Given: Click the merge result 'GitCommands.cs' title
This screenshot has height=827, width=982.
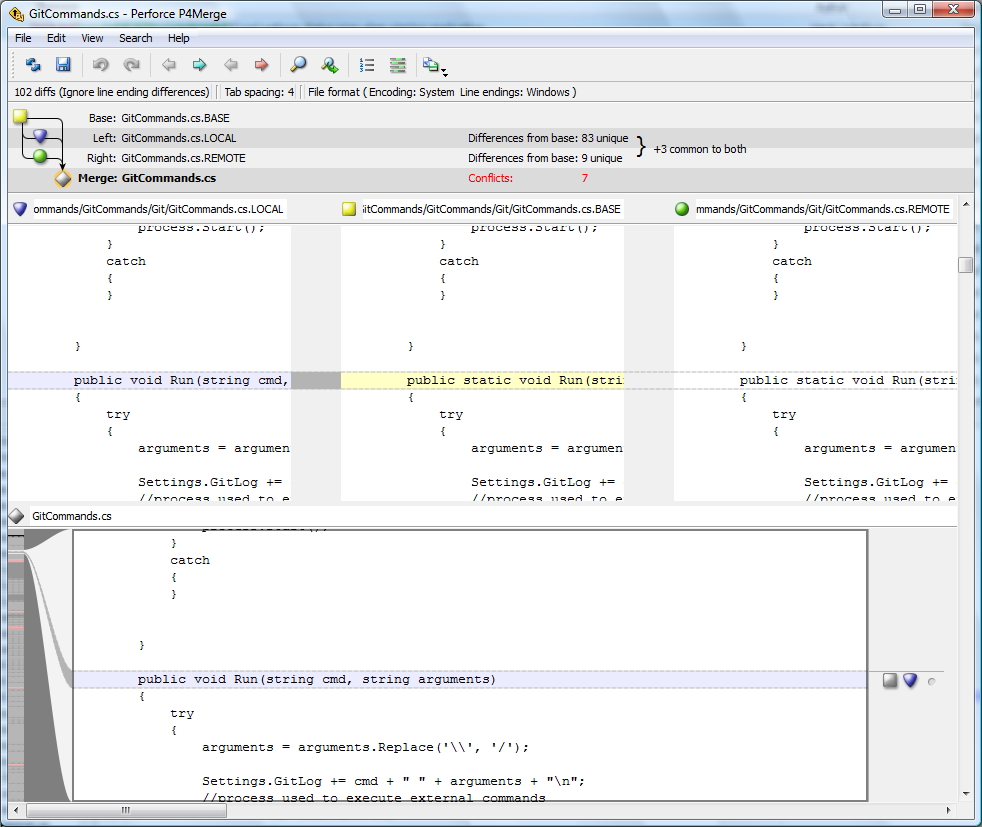Looking at the screenshot, I should coord(71,516).
